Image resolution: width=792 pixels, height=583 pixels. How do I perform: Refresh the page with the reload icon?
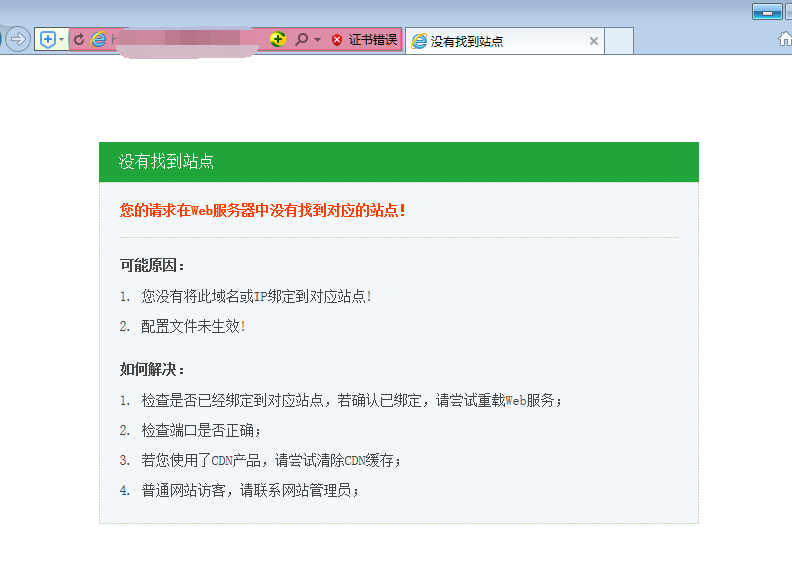[79, 39]
